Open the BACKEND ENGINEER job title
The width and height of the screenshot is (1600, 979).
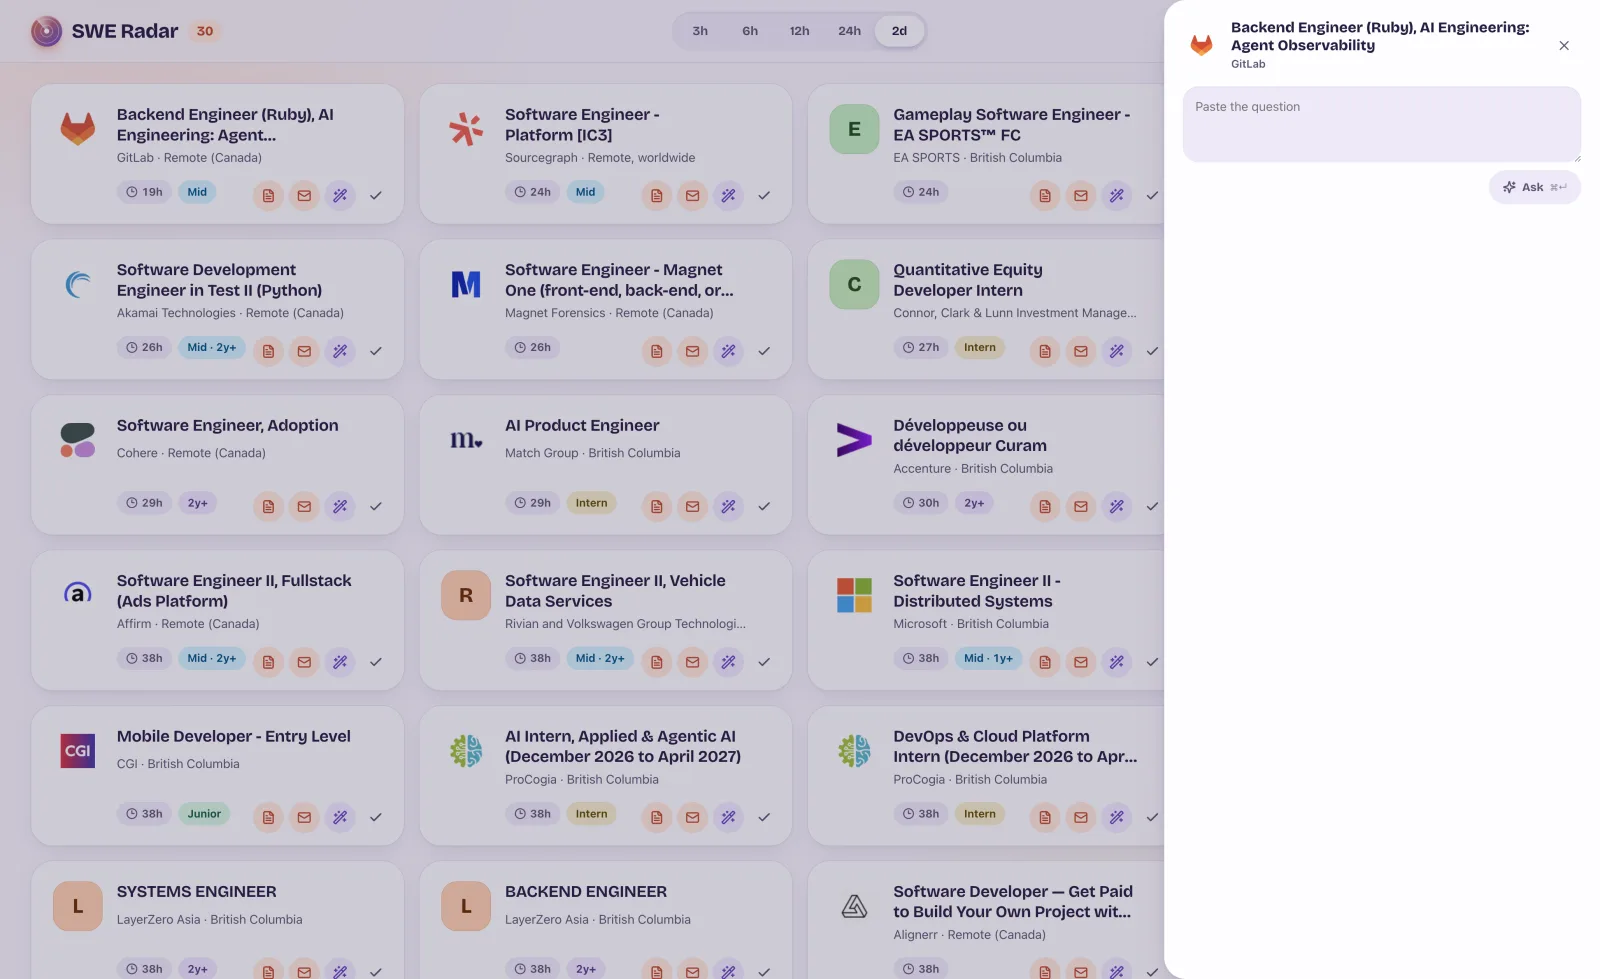pyautogui.click(x=586, y=892)
